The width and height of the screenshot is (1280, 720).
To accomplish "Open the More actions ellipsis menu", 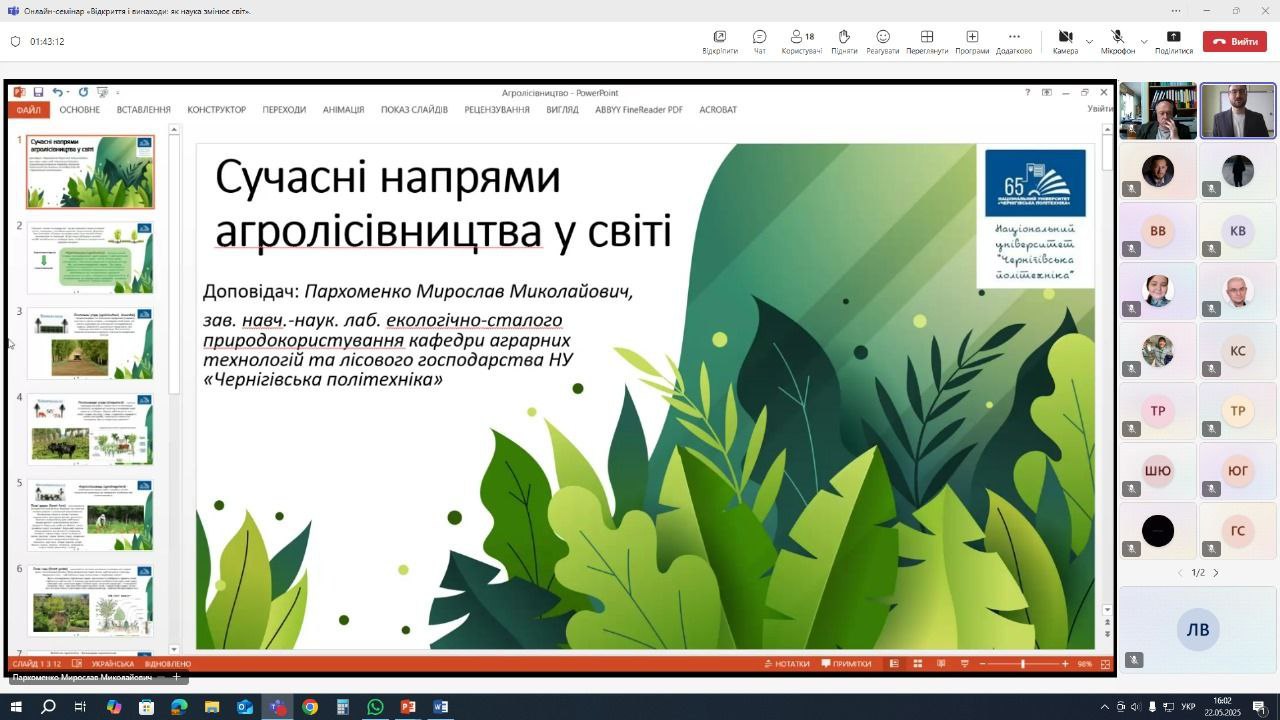I will pyautogui.click(x=1013, y=41).
